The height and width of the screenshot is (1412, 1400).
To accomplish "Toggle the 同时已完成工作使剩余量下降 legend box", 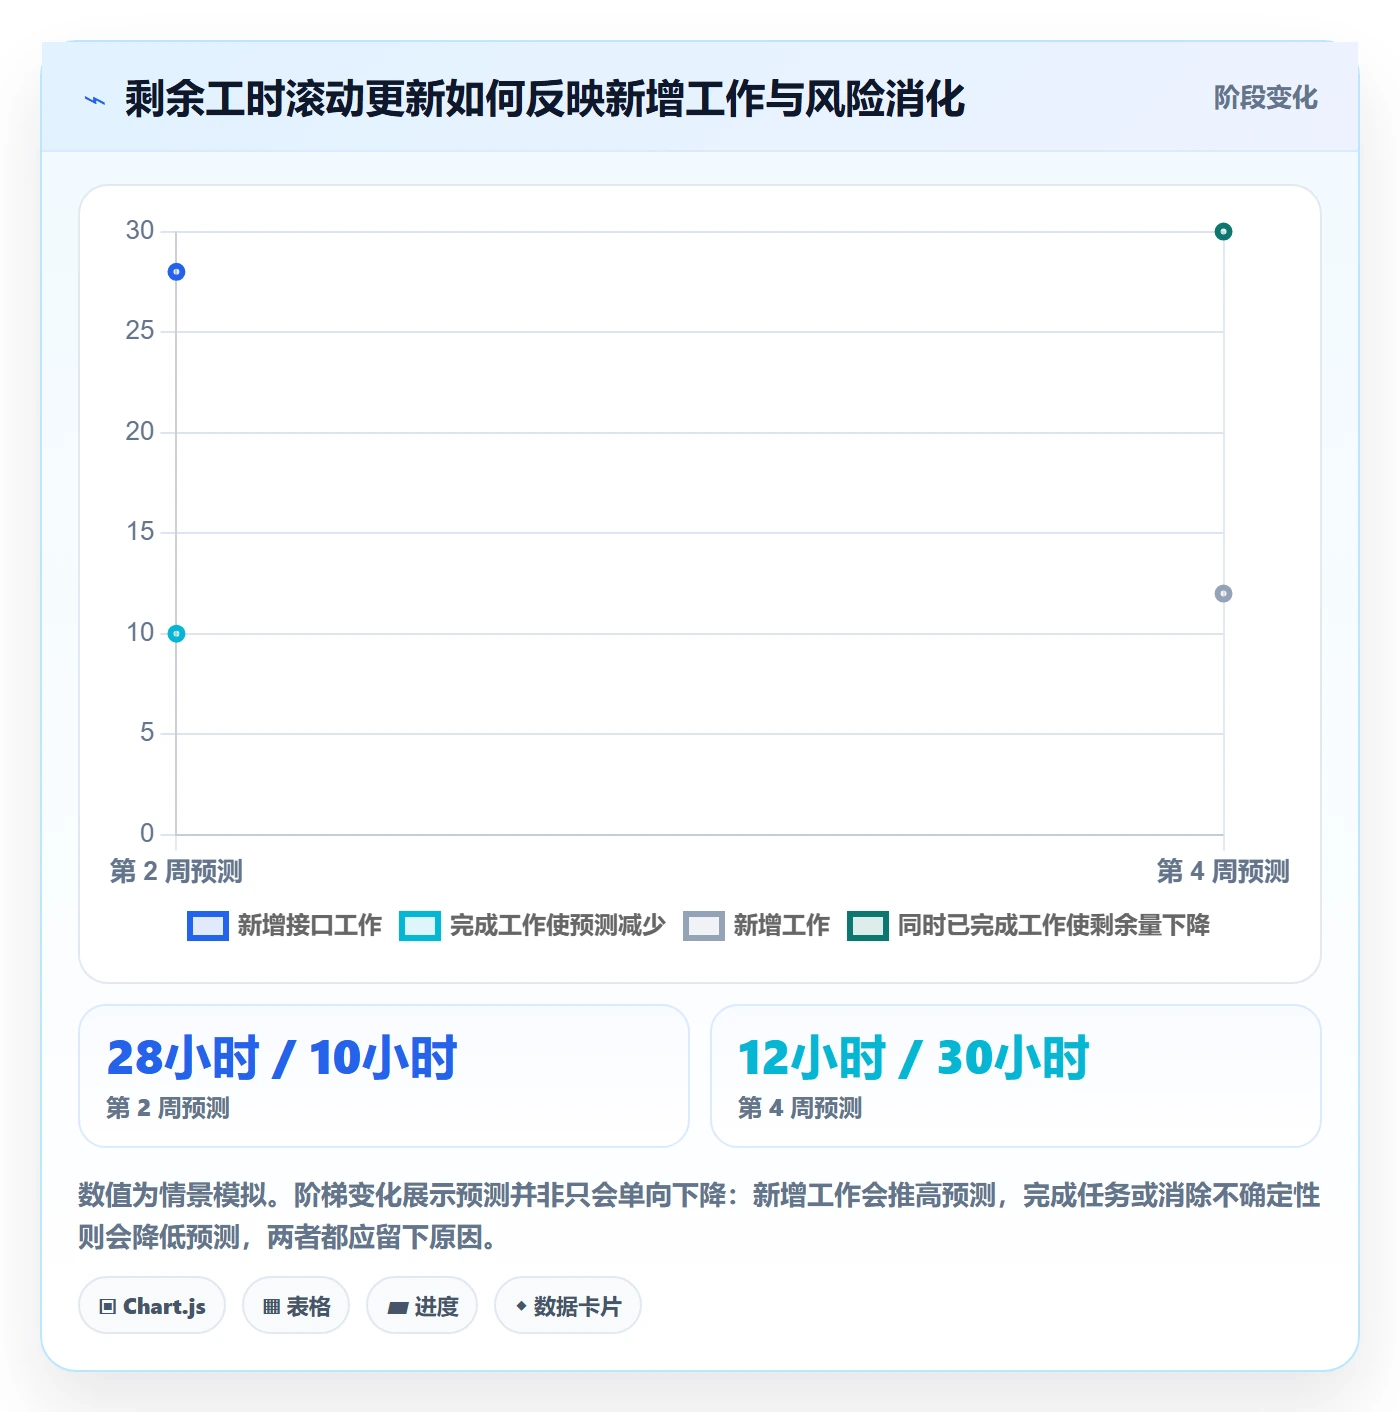I will 868,926.
